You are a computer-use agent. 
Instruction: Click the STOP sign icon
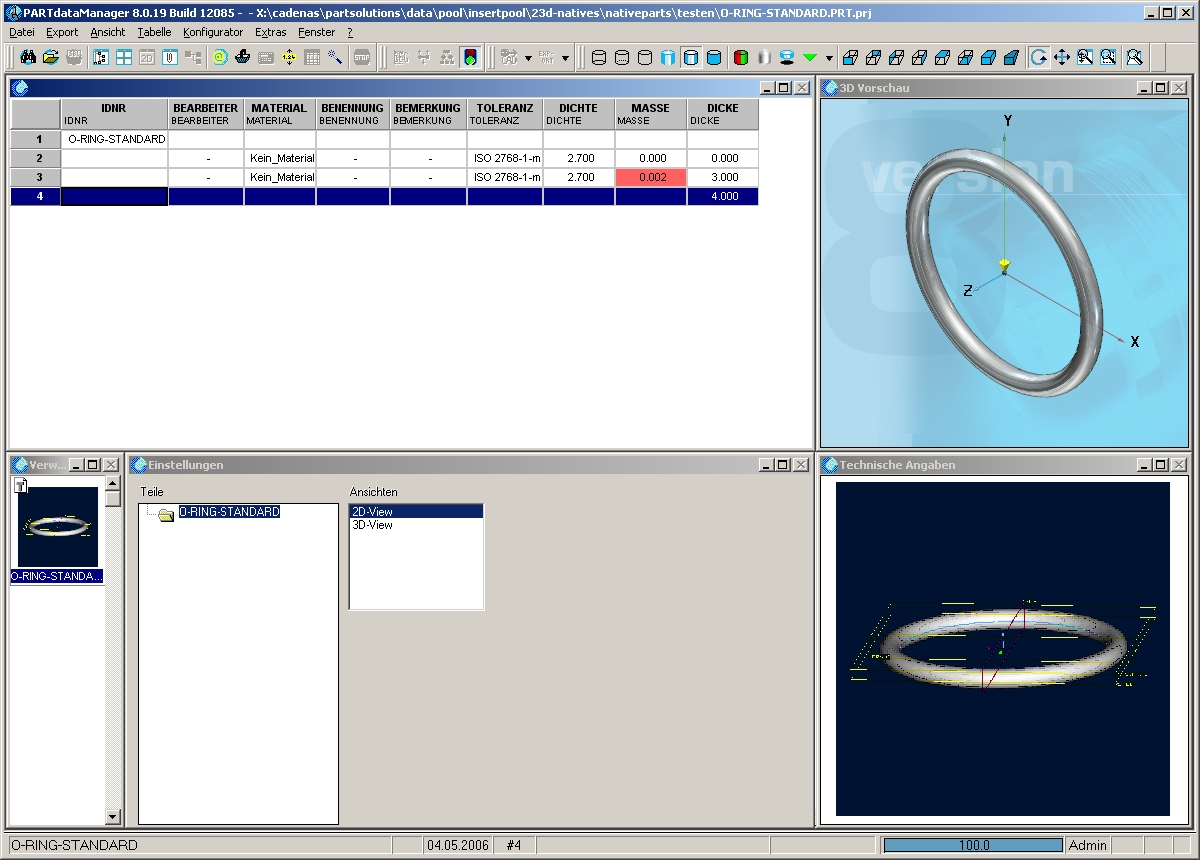362,58
